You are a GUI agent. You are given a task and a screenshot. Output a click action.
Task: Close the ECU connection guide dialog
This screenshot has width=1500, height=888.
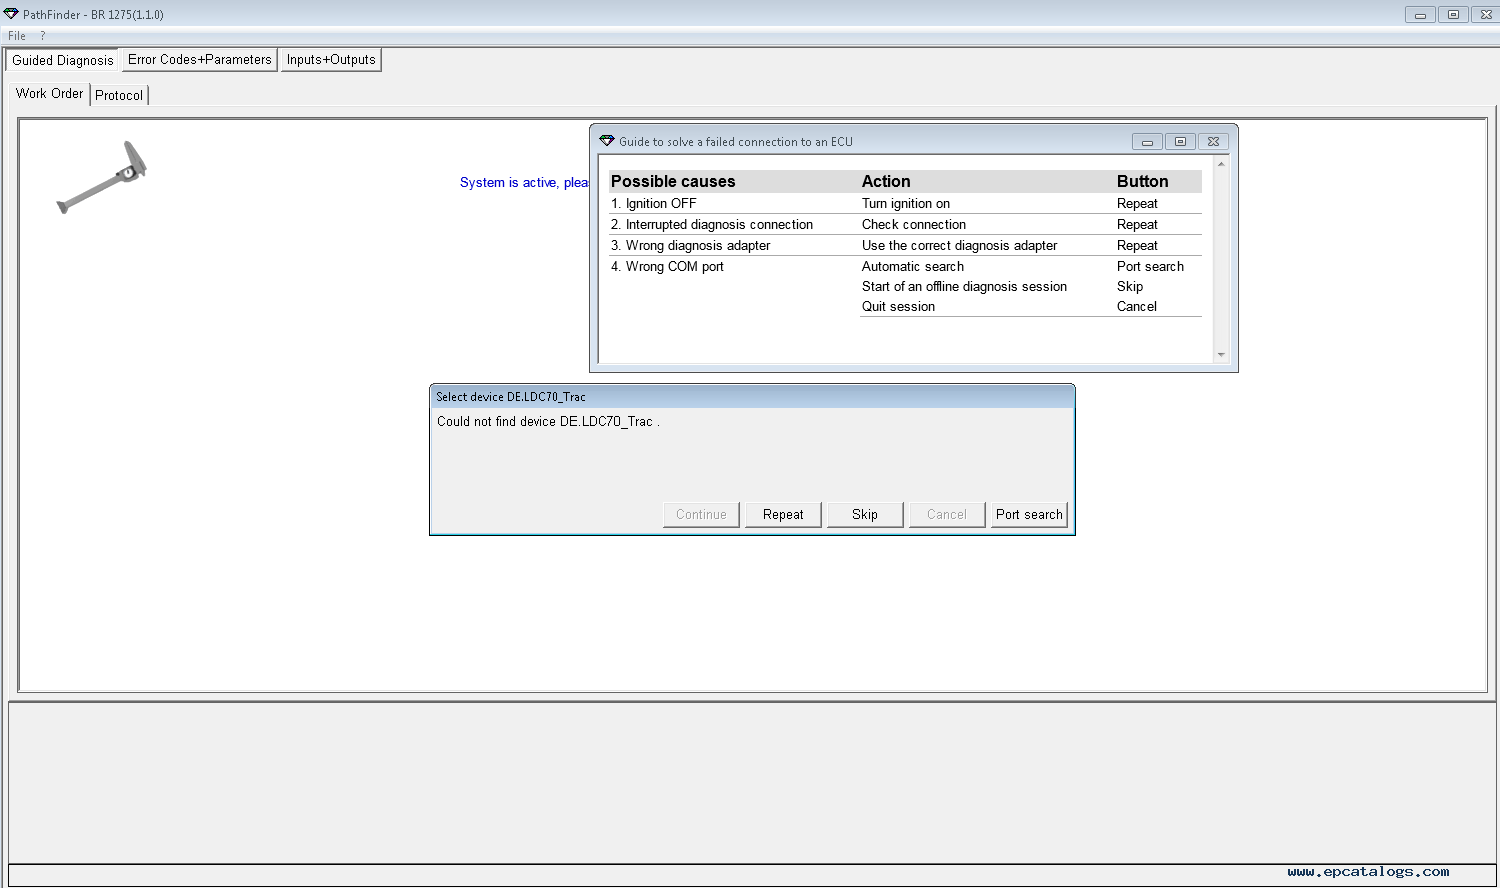(1213, 142)
